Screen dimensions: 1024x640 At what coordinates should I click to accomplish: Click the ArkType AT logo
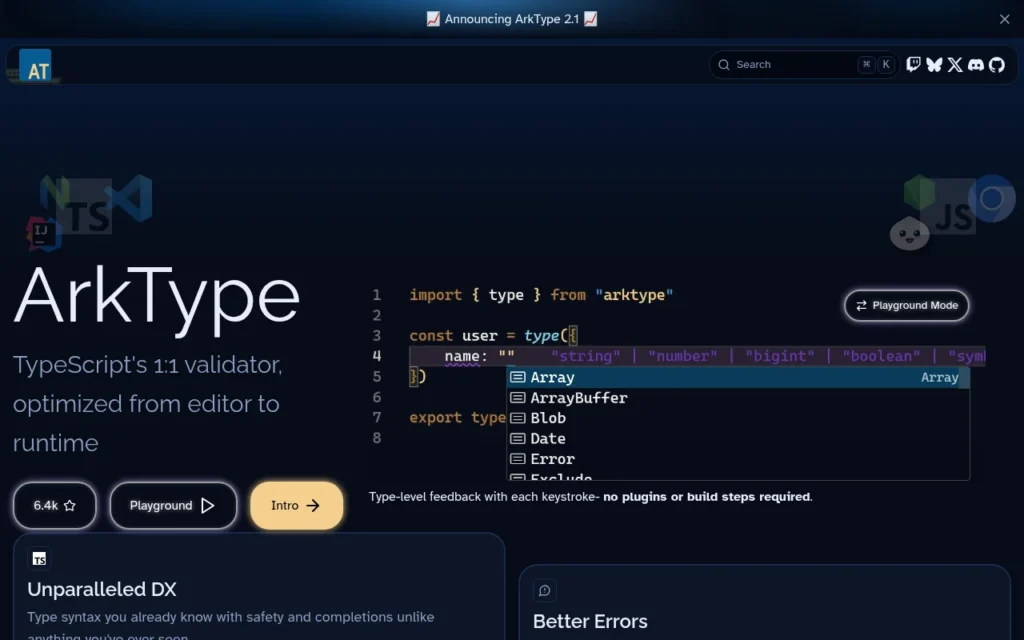pos(35,65)
